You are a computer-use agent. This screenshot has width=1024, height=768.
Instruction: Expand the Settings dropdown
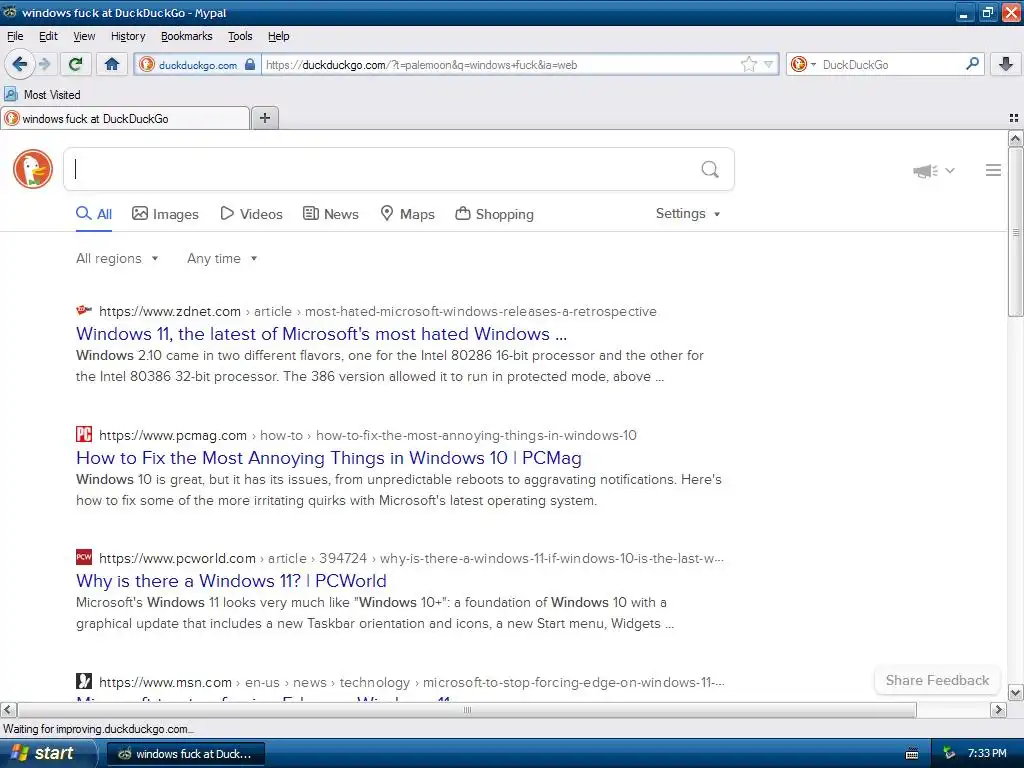coord(688,214)
